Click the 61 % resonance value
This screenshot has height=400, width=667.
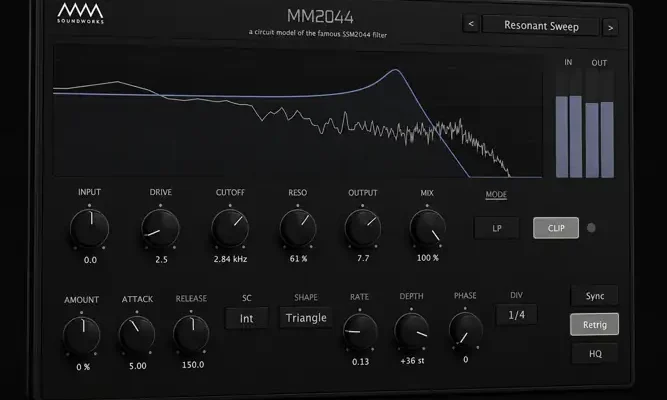tap(298, 259)
